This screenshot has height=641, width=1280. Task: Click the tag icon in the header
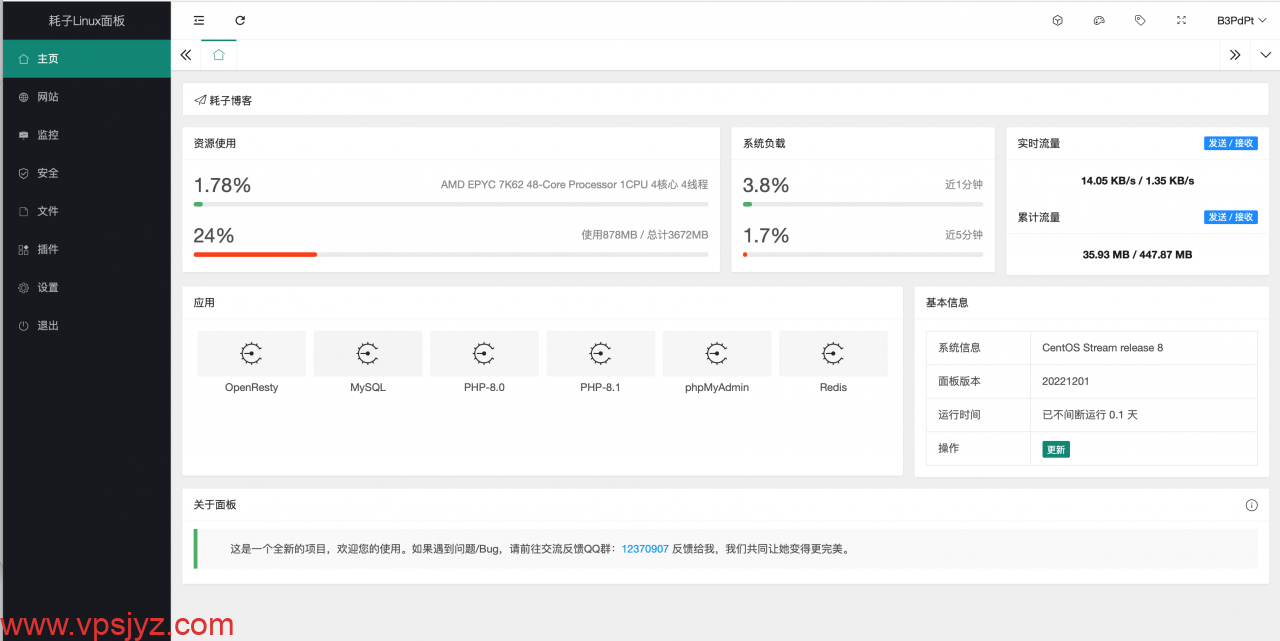point(1140,20)
